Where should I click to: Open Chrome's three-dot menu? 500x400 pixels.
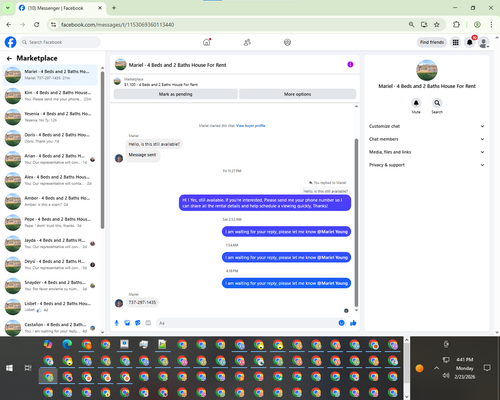(491, 24)
